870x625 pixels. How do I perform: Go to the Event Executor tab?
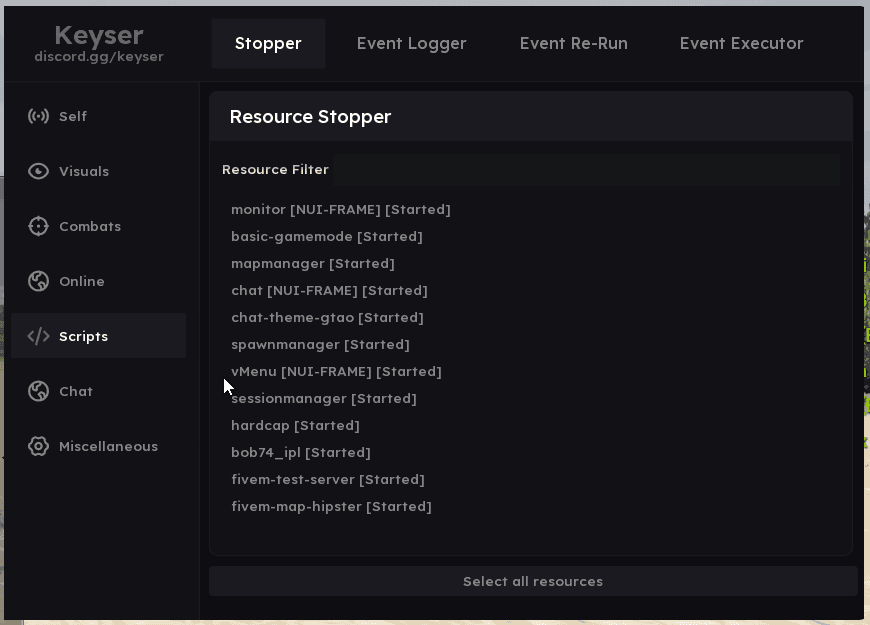741,43
